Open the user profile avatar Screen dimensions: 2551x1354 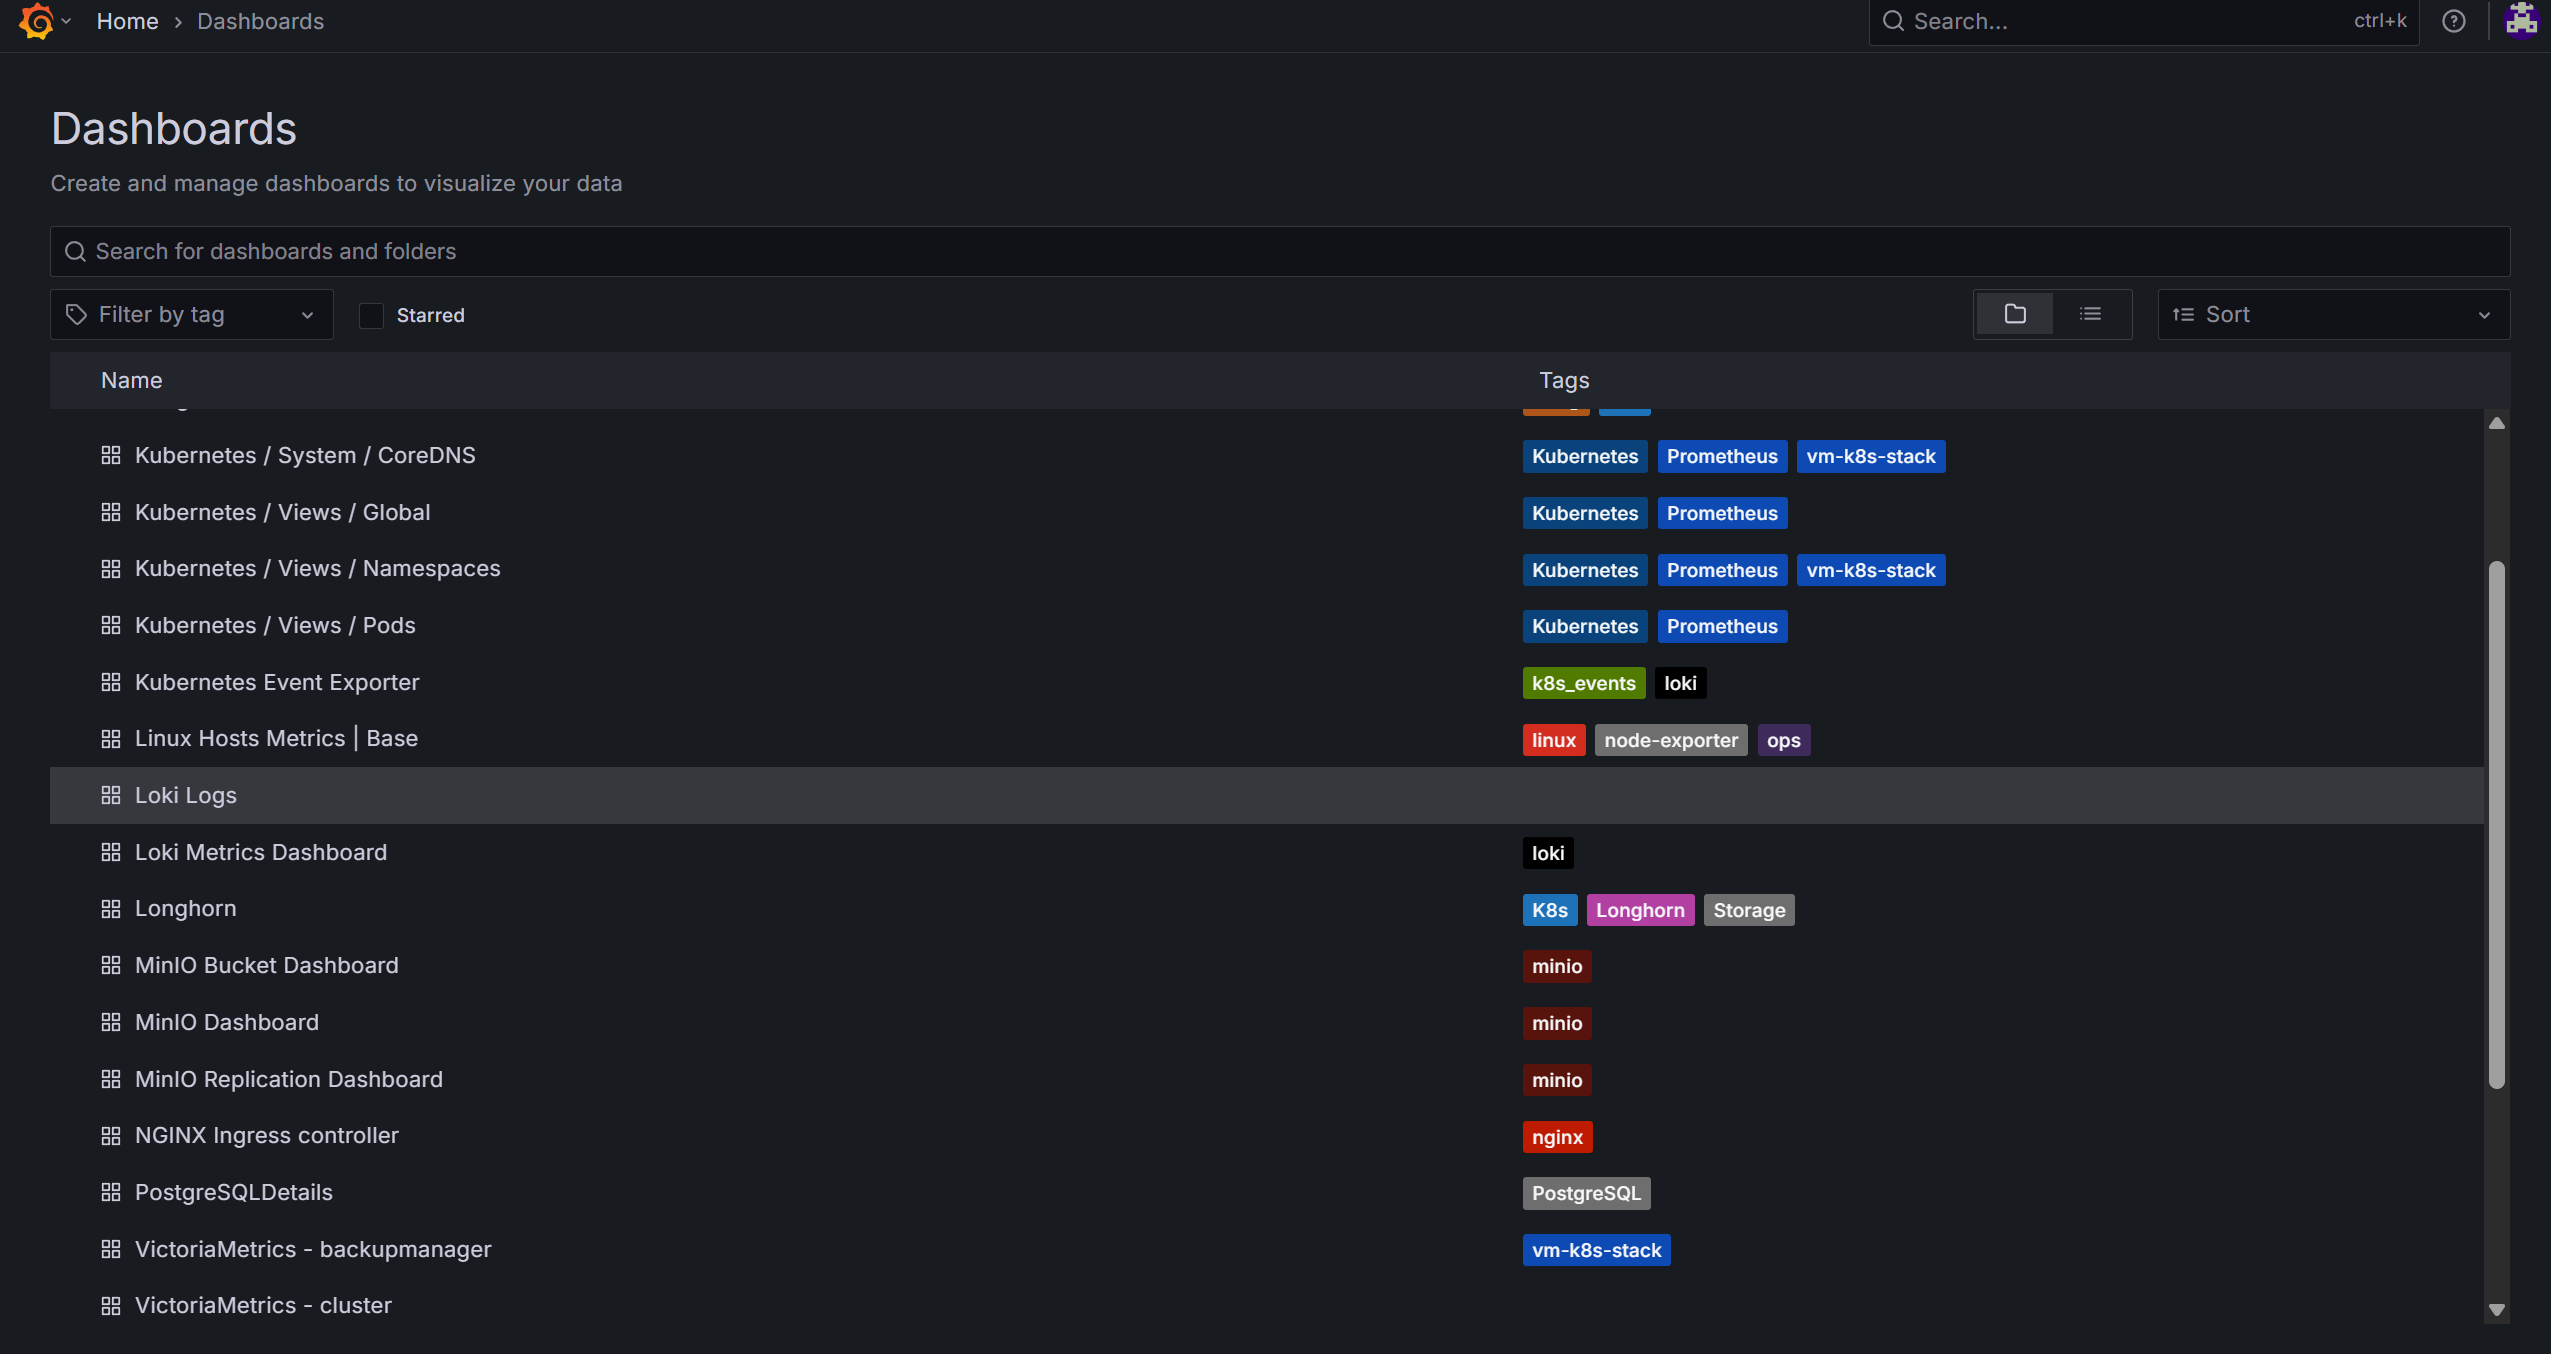tap(2521, 20)
